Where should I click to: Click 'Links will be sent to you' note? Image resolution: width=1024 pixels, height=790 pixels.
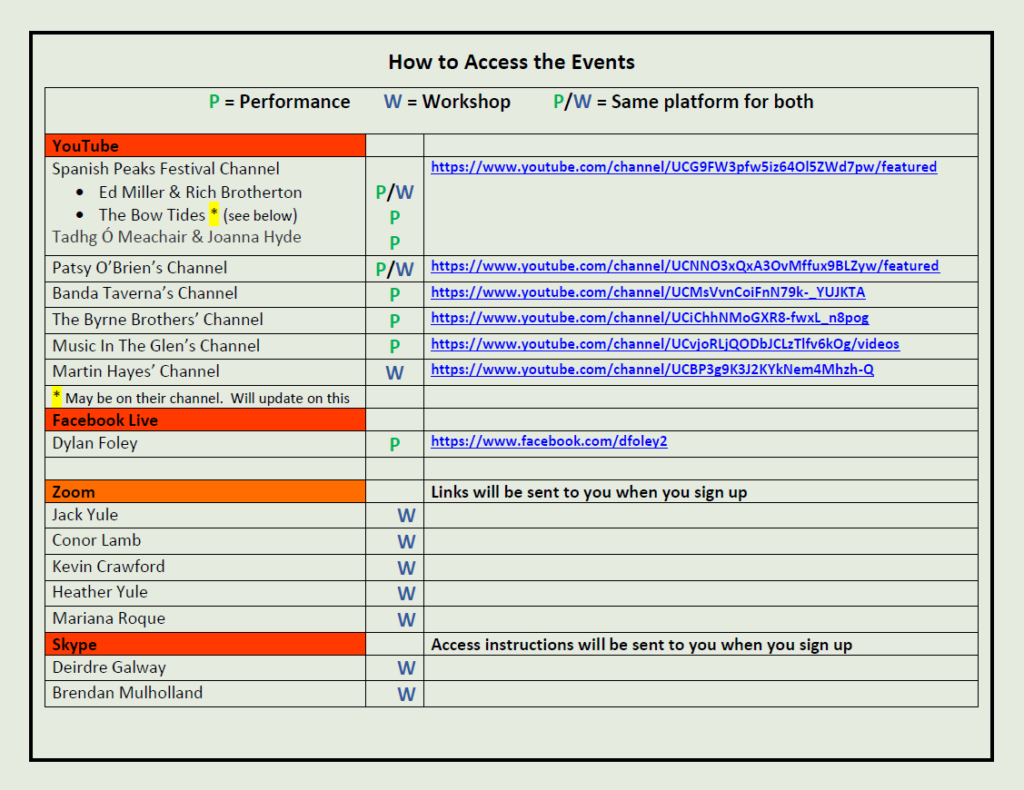pyautogui.click(x=589, y=492)
